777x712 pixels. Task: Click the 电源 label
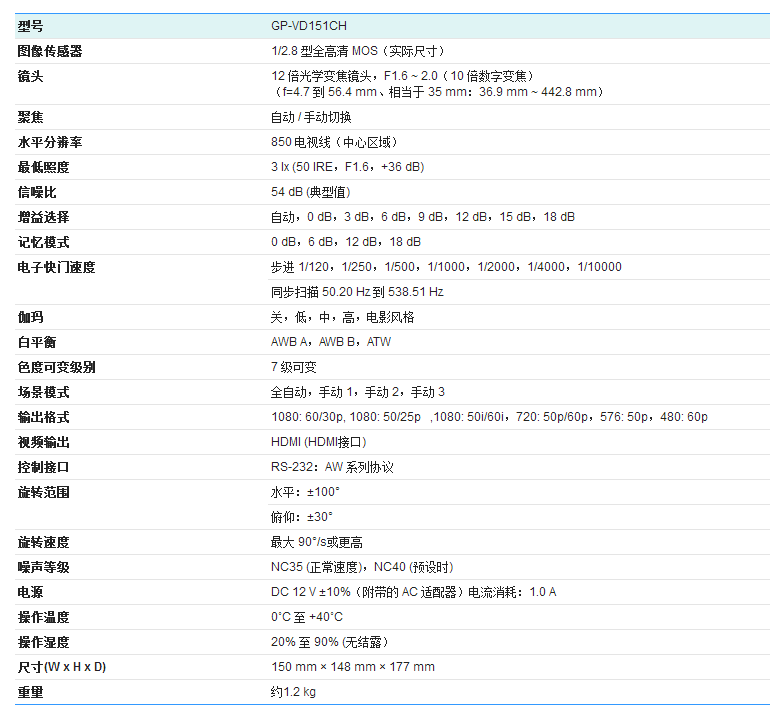(30, 593)
